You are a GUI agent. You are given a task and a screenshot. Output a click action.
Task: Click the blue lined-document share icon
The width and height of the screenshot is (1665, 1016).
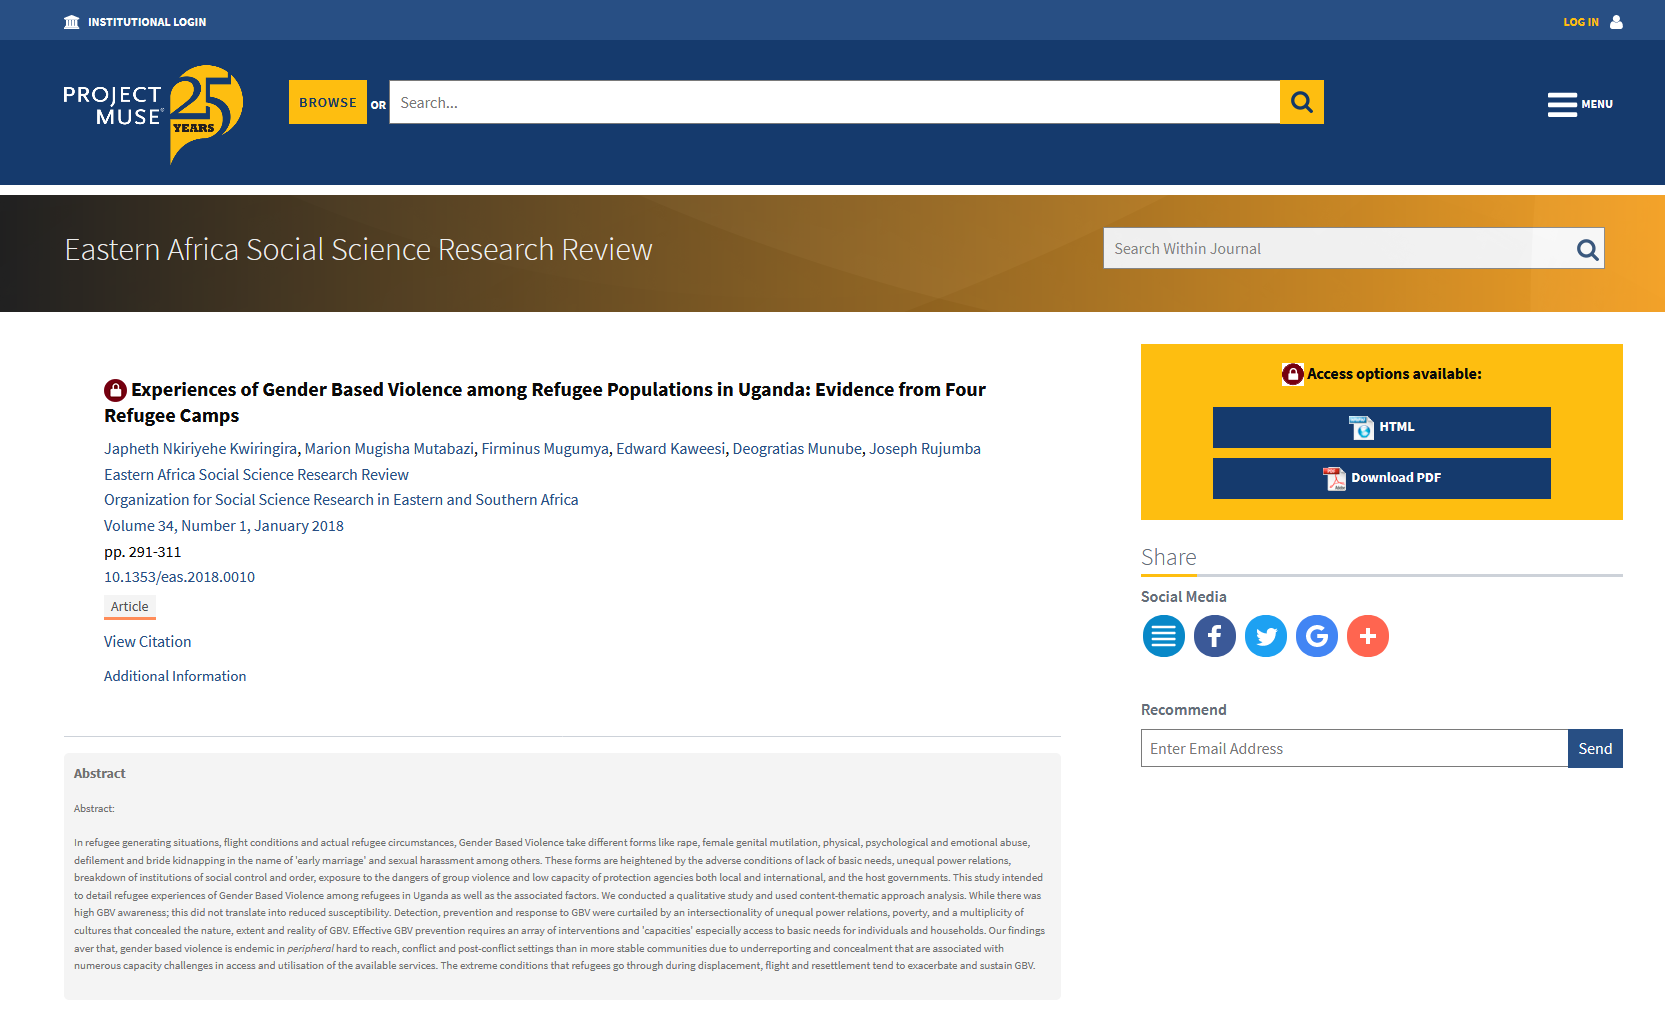point(1163,636)
